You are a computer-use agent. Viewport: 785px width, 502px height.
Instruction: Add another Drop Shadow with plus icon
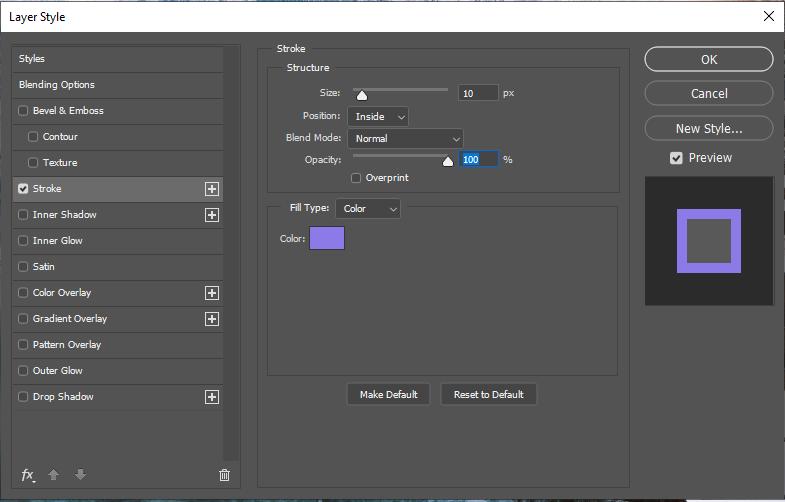[212, 397]
